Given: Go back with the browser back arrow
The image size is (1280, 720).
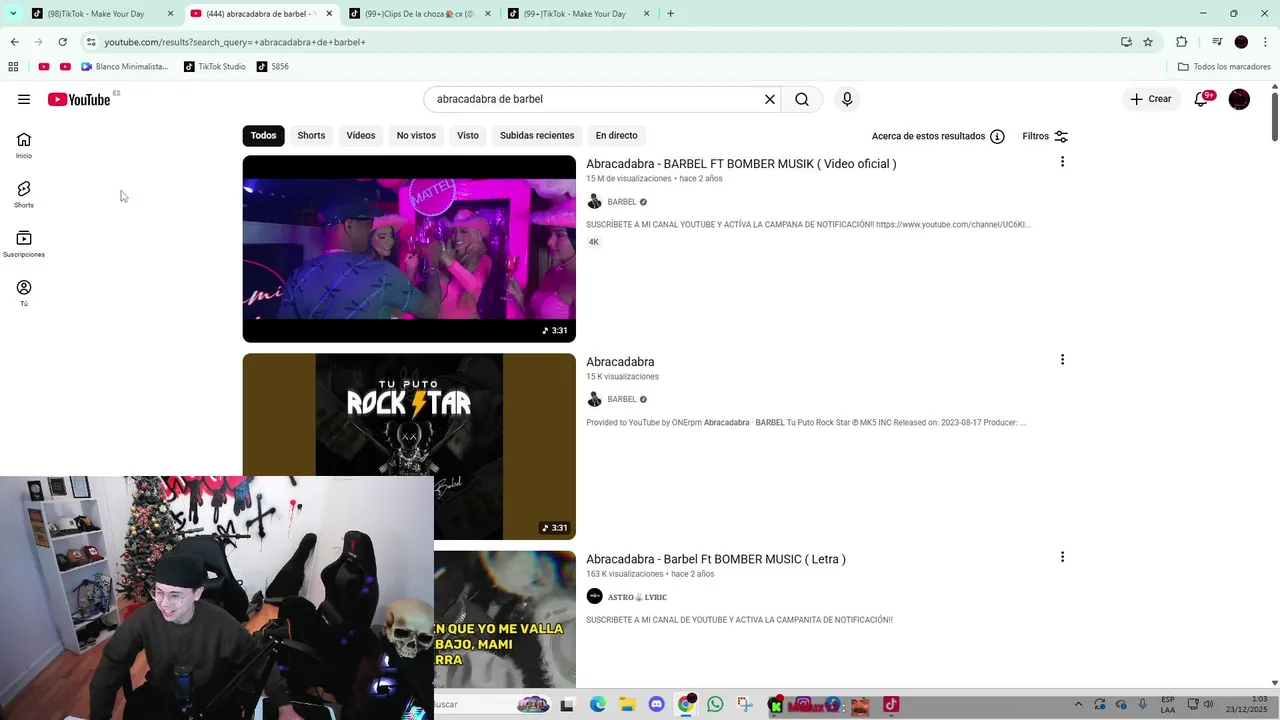Looking at the screenshot, I should click(14, 42).
